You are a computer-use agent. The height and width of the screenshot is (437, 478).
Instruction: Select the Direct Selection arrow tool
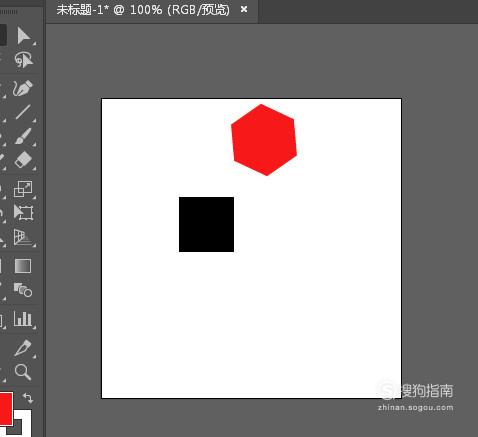pos(23,36)
